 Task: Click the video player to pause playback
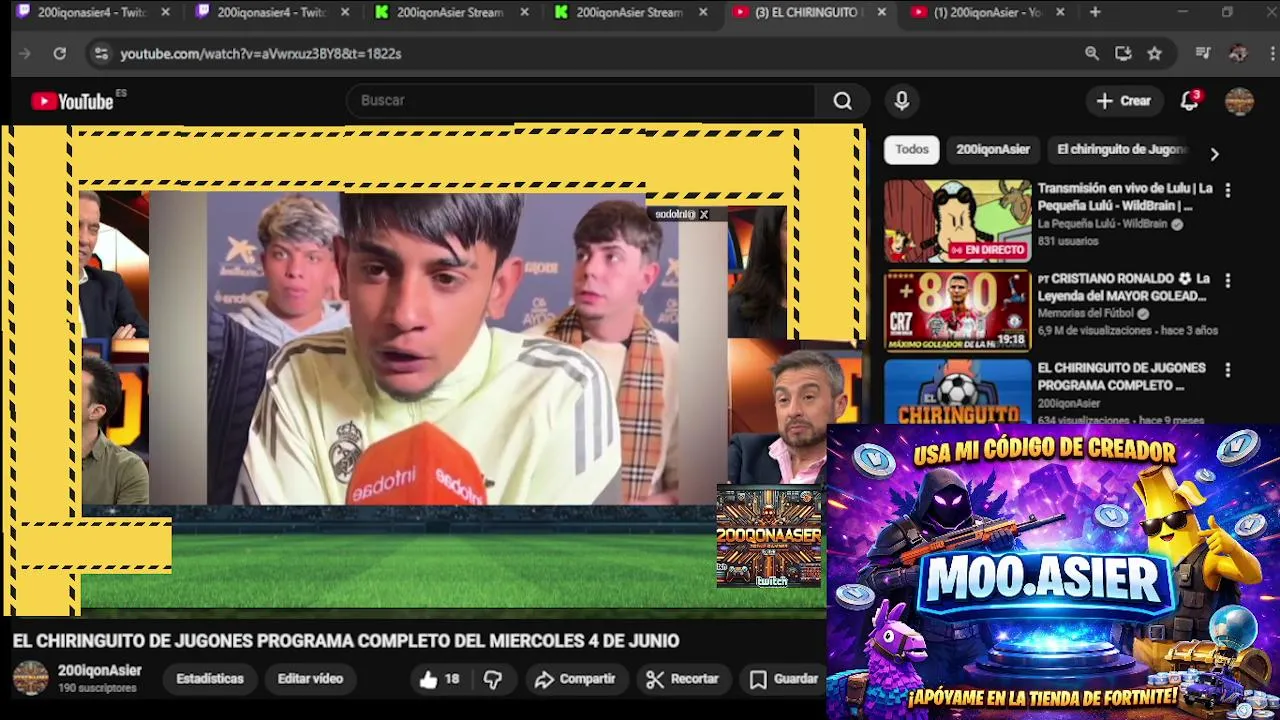point(432,370)
